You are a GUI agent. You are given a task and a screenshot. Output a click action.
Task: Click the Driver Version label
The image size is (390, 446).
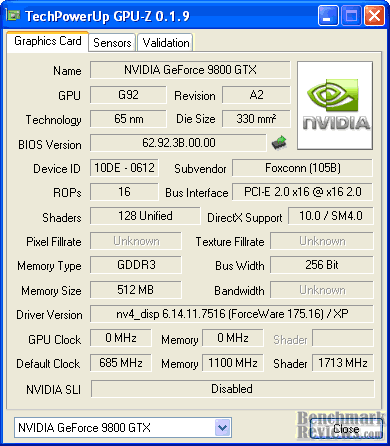pyautogui.click(x=49, y=315)
